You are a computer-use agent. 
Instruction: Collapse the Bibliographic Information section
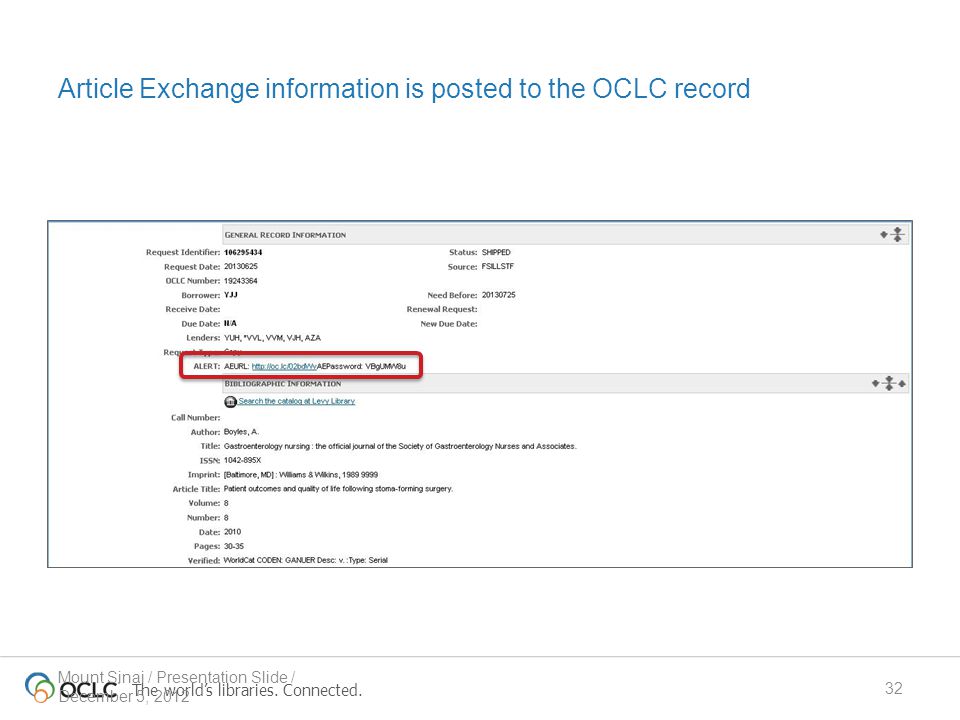(889, 383)
